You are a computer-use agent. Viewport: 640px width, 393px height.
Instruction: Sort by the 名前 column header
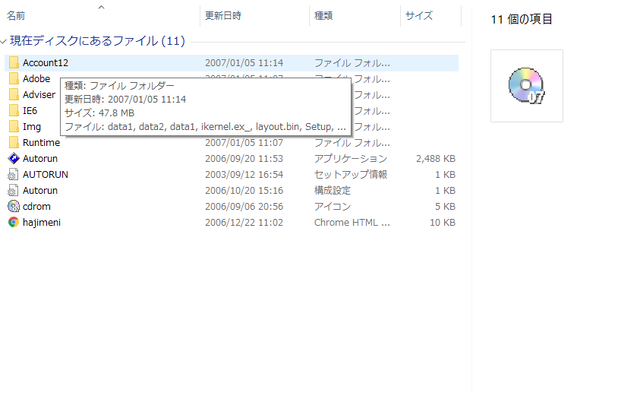(x=16, y=16)
